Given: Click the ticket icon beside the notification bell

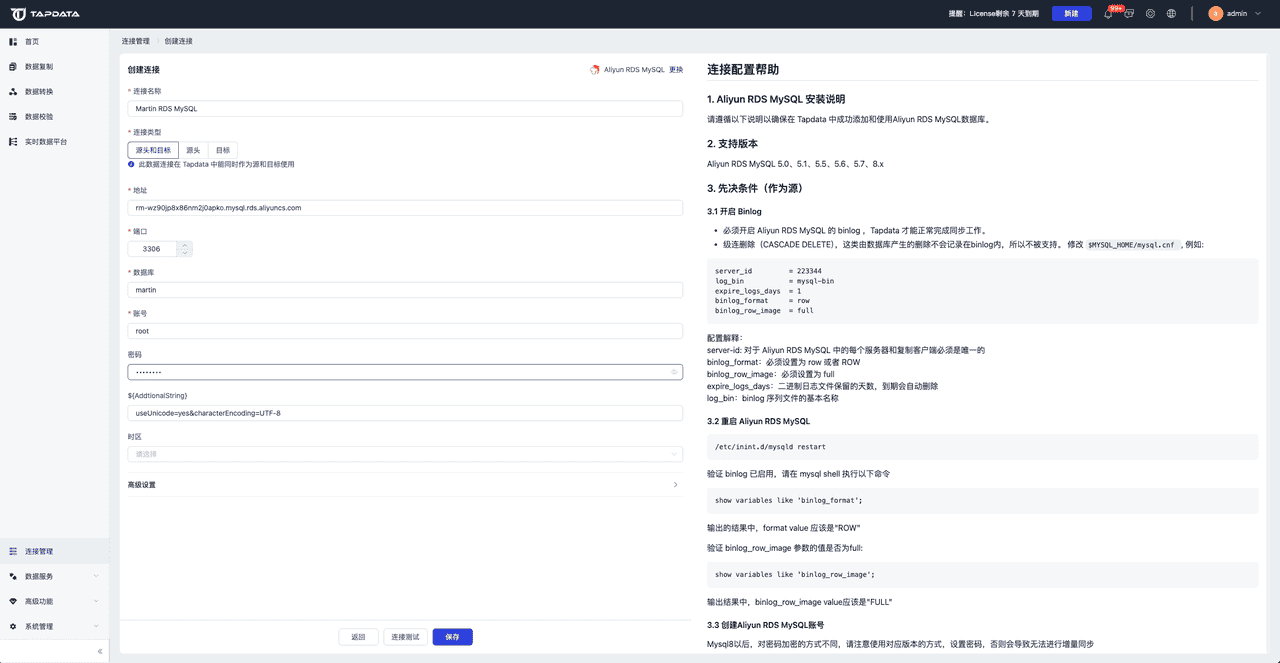Looking at the screenshot, I should pyautogui.click(x=1130, y=14).
